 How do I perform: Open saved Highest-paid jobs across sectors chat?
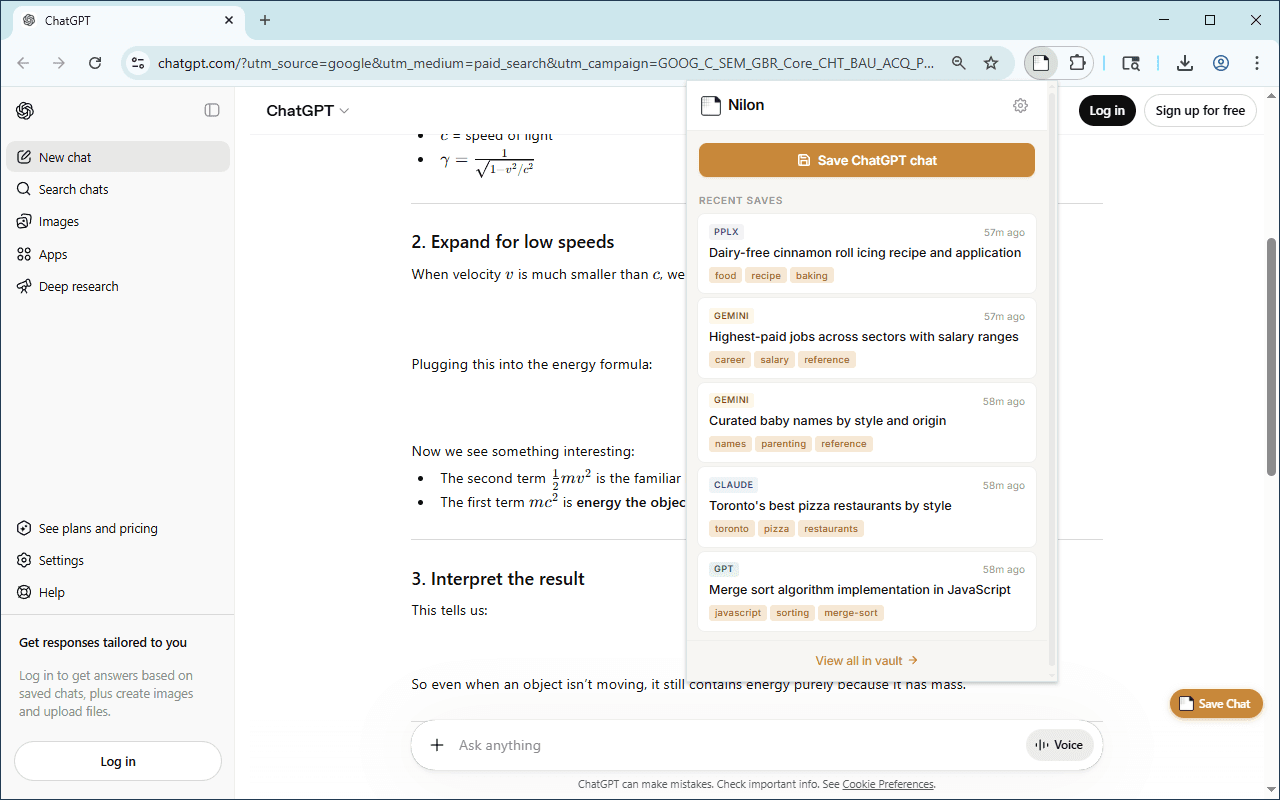click(867, 337)
